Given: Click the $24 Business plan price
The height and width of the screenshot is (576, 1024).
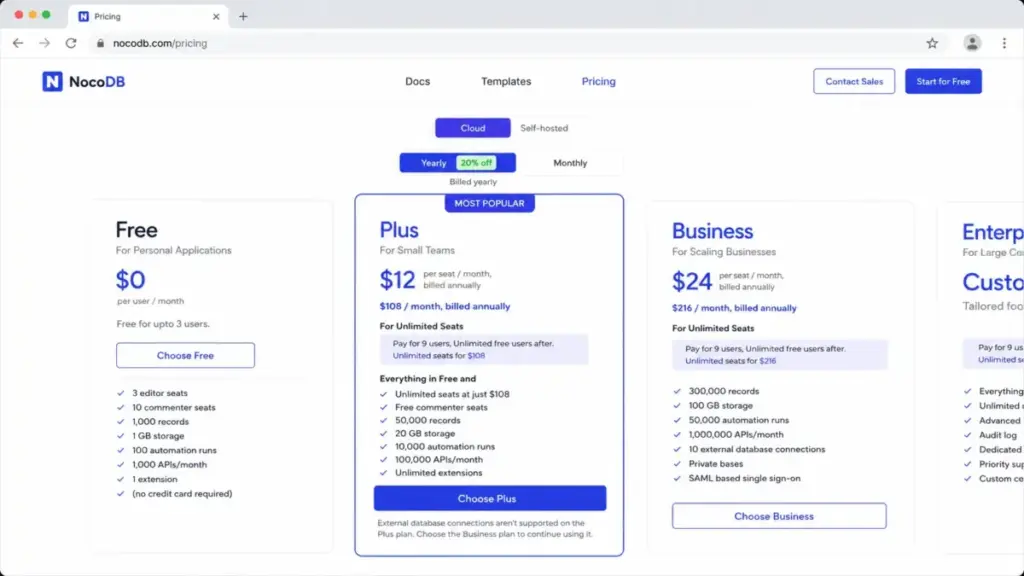Looking at the screenshot, I should [x=692, y=281].
